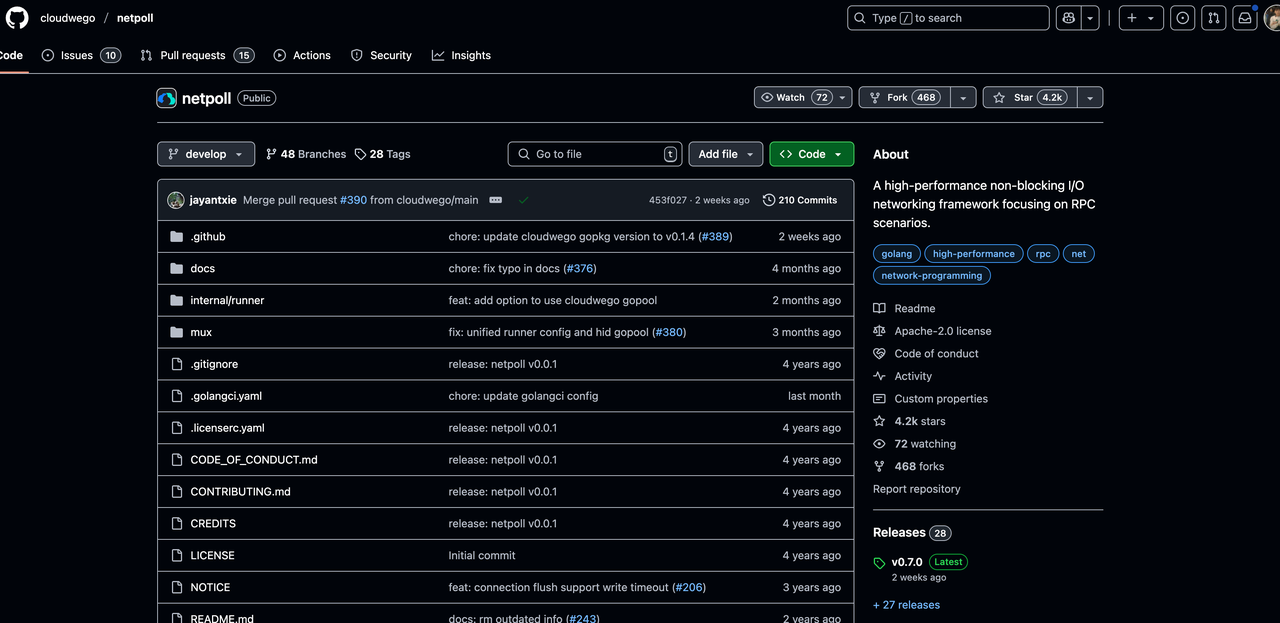Click the GitHub logo icon

point(17,18)
